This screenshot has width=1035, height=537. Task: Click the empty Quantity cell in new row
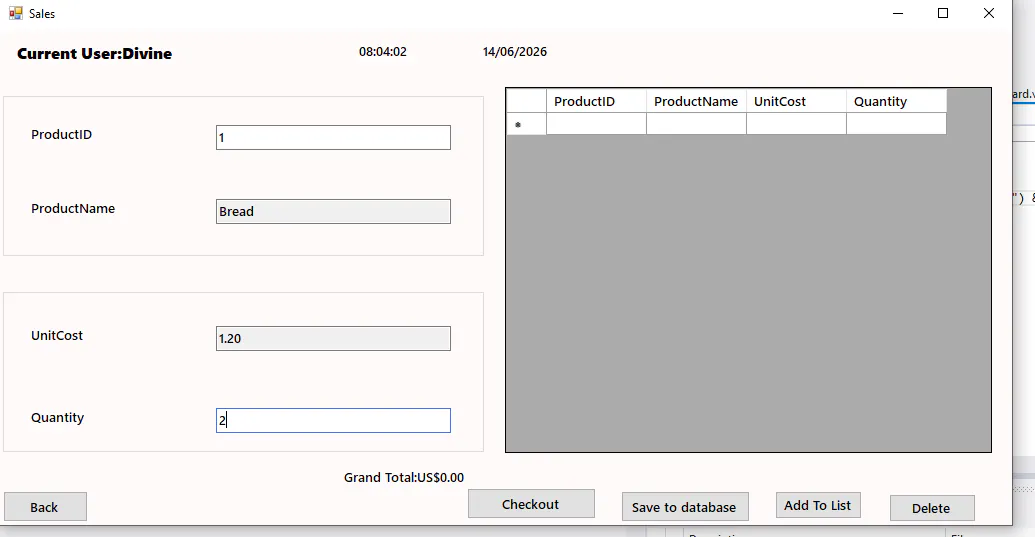(896, 124)
